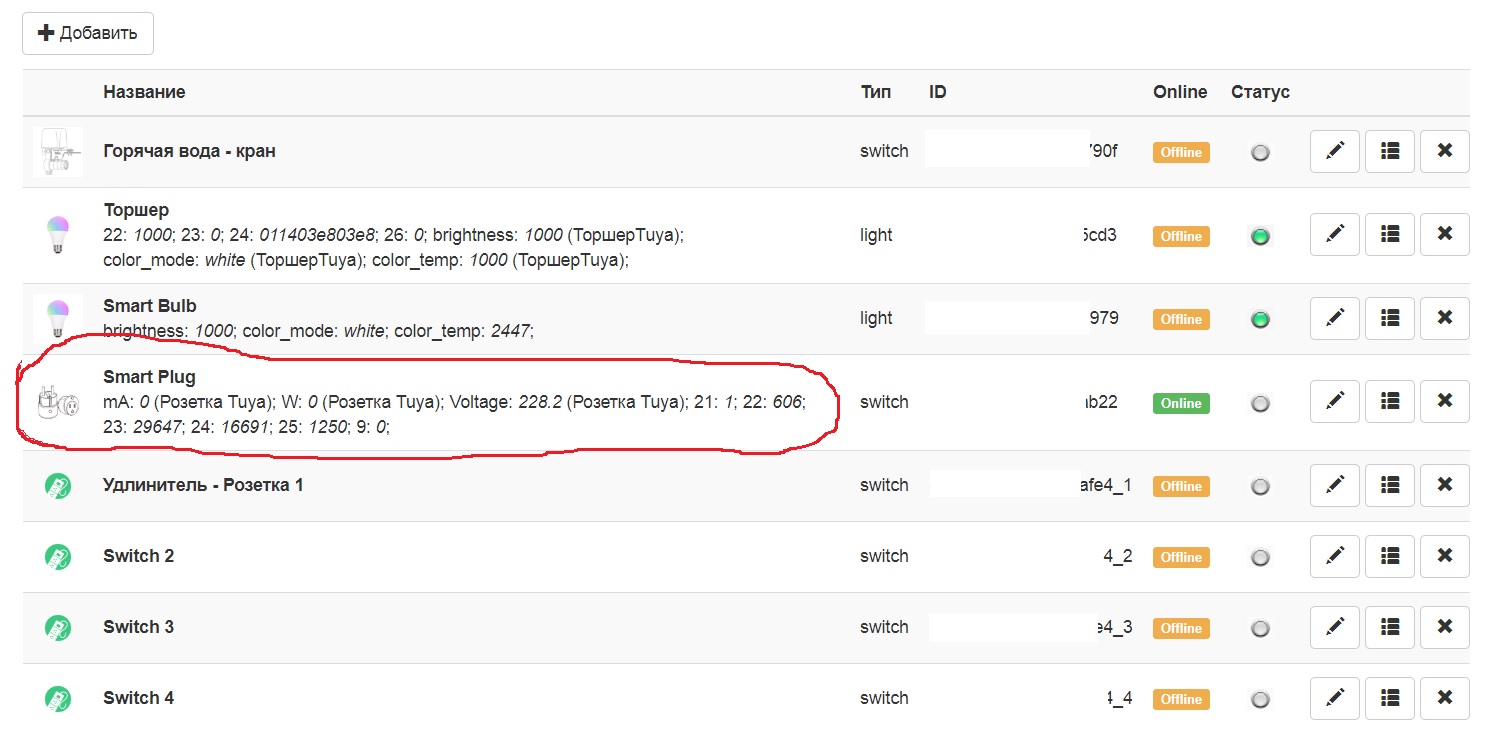Edit the Switch 3 device
Image resolution: width=1491 pixels, height=746 pixels.
tap(1334, 627)
